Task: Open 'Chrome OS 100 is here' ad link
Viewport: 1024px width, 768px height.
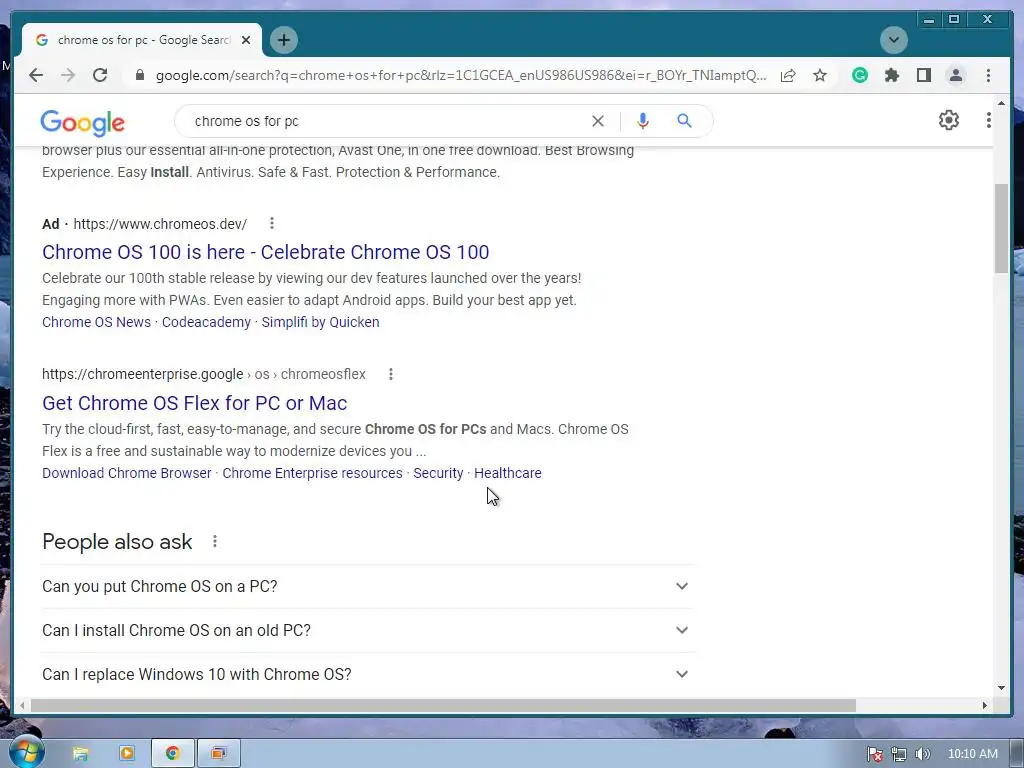Action: click(266, 252)
